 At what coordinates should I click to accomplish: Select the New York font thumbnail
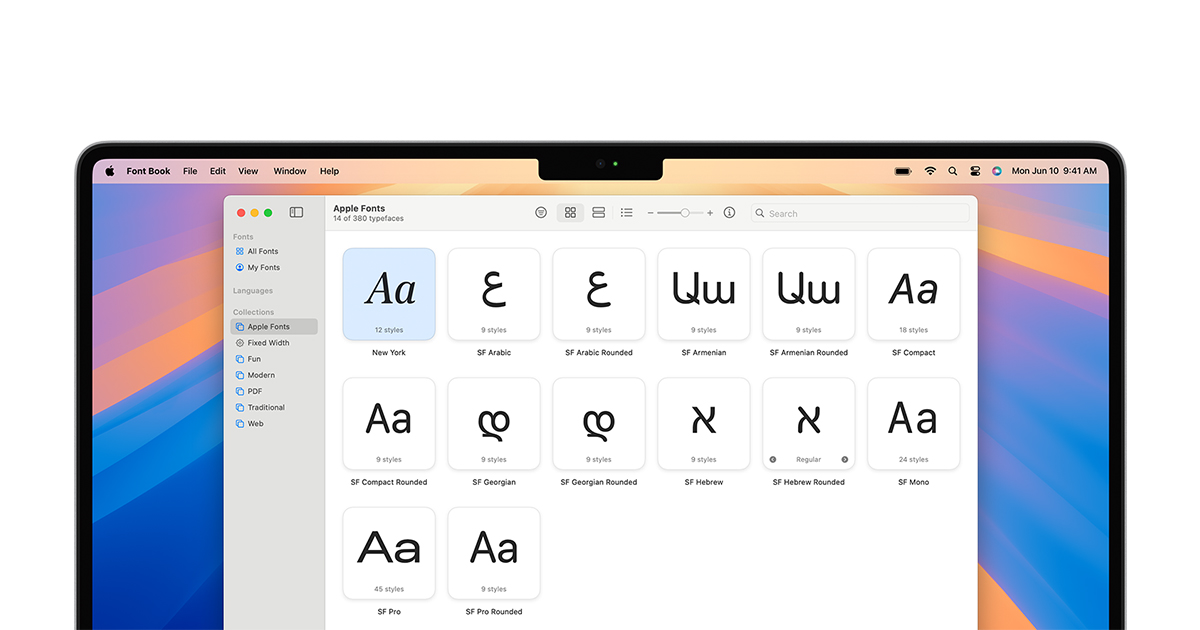click(x=389, y=293)
